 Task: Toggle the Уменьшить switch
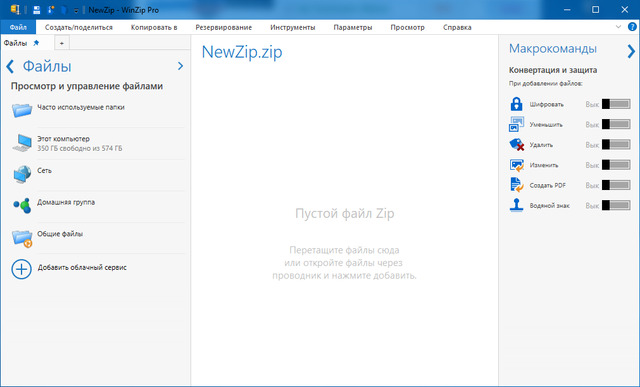616,124
